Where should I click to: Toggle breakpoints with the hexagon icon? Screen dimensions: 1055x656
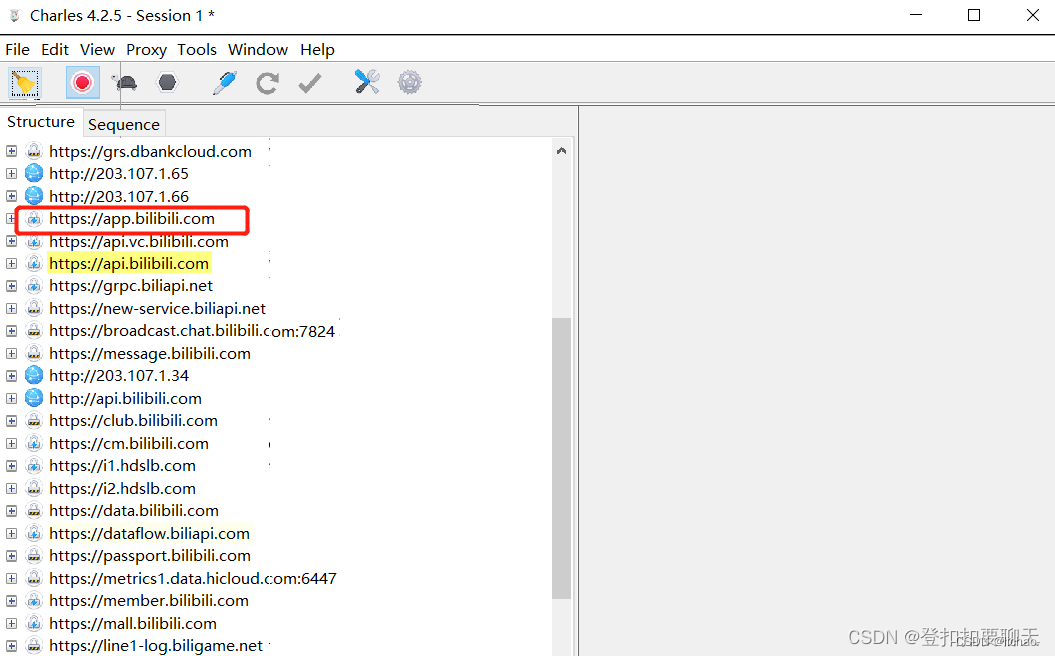[167, 83]
